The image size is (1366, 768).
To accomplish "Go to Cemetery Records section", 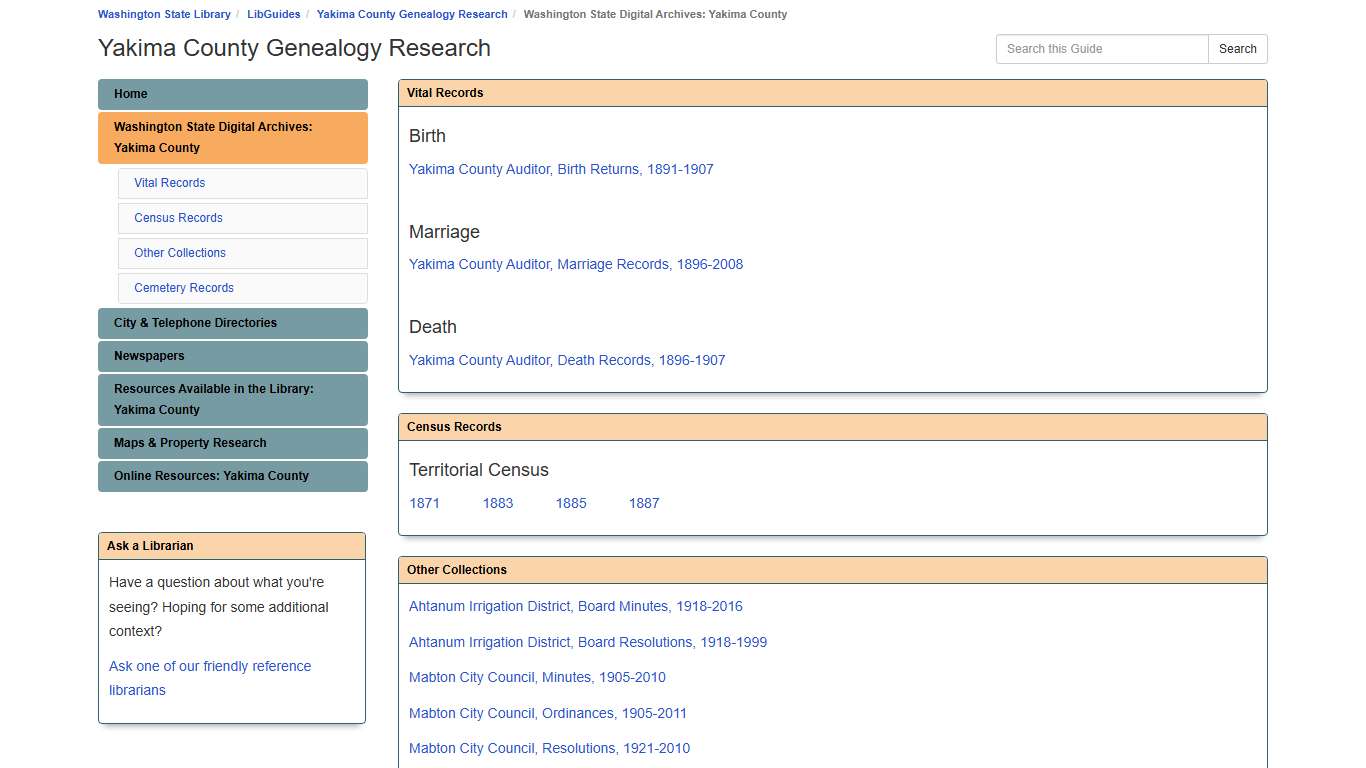I will 183,288.
